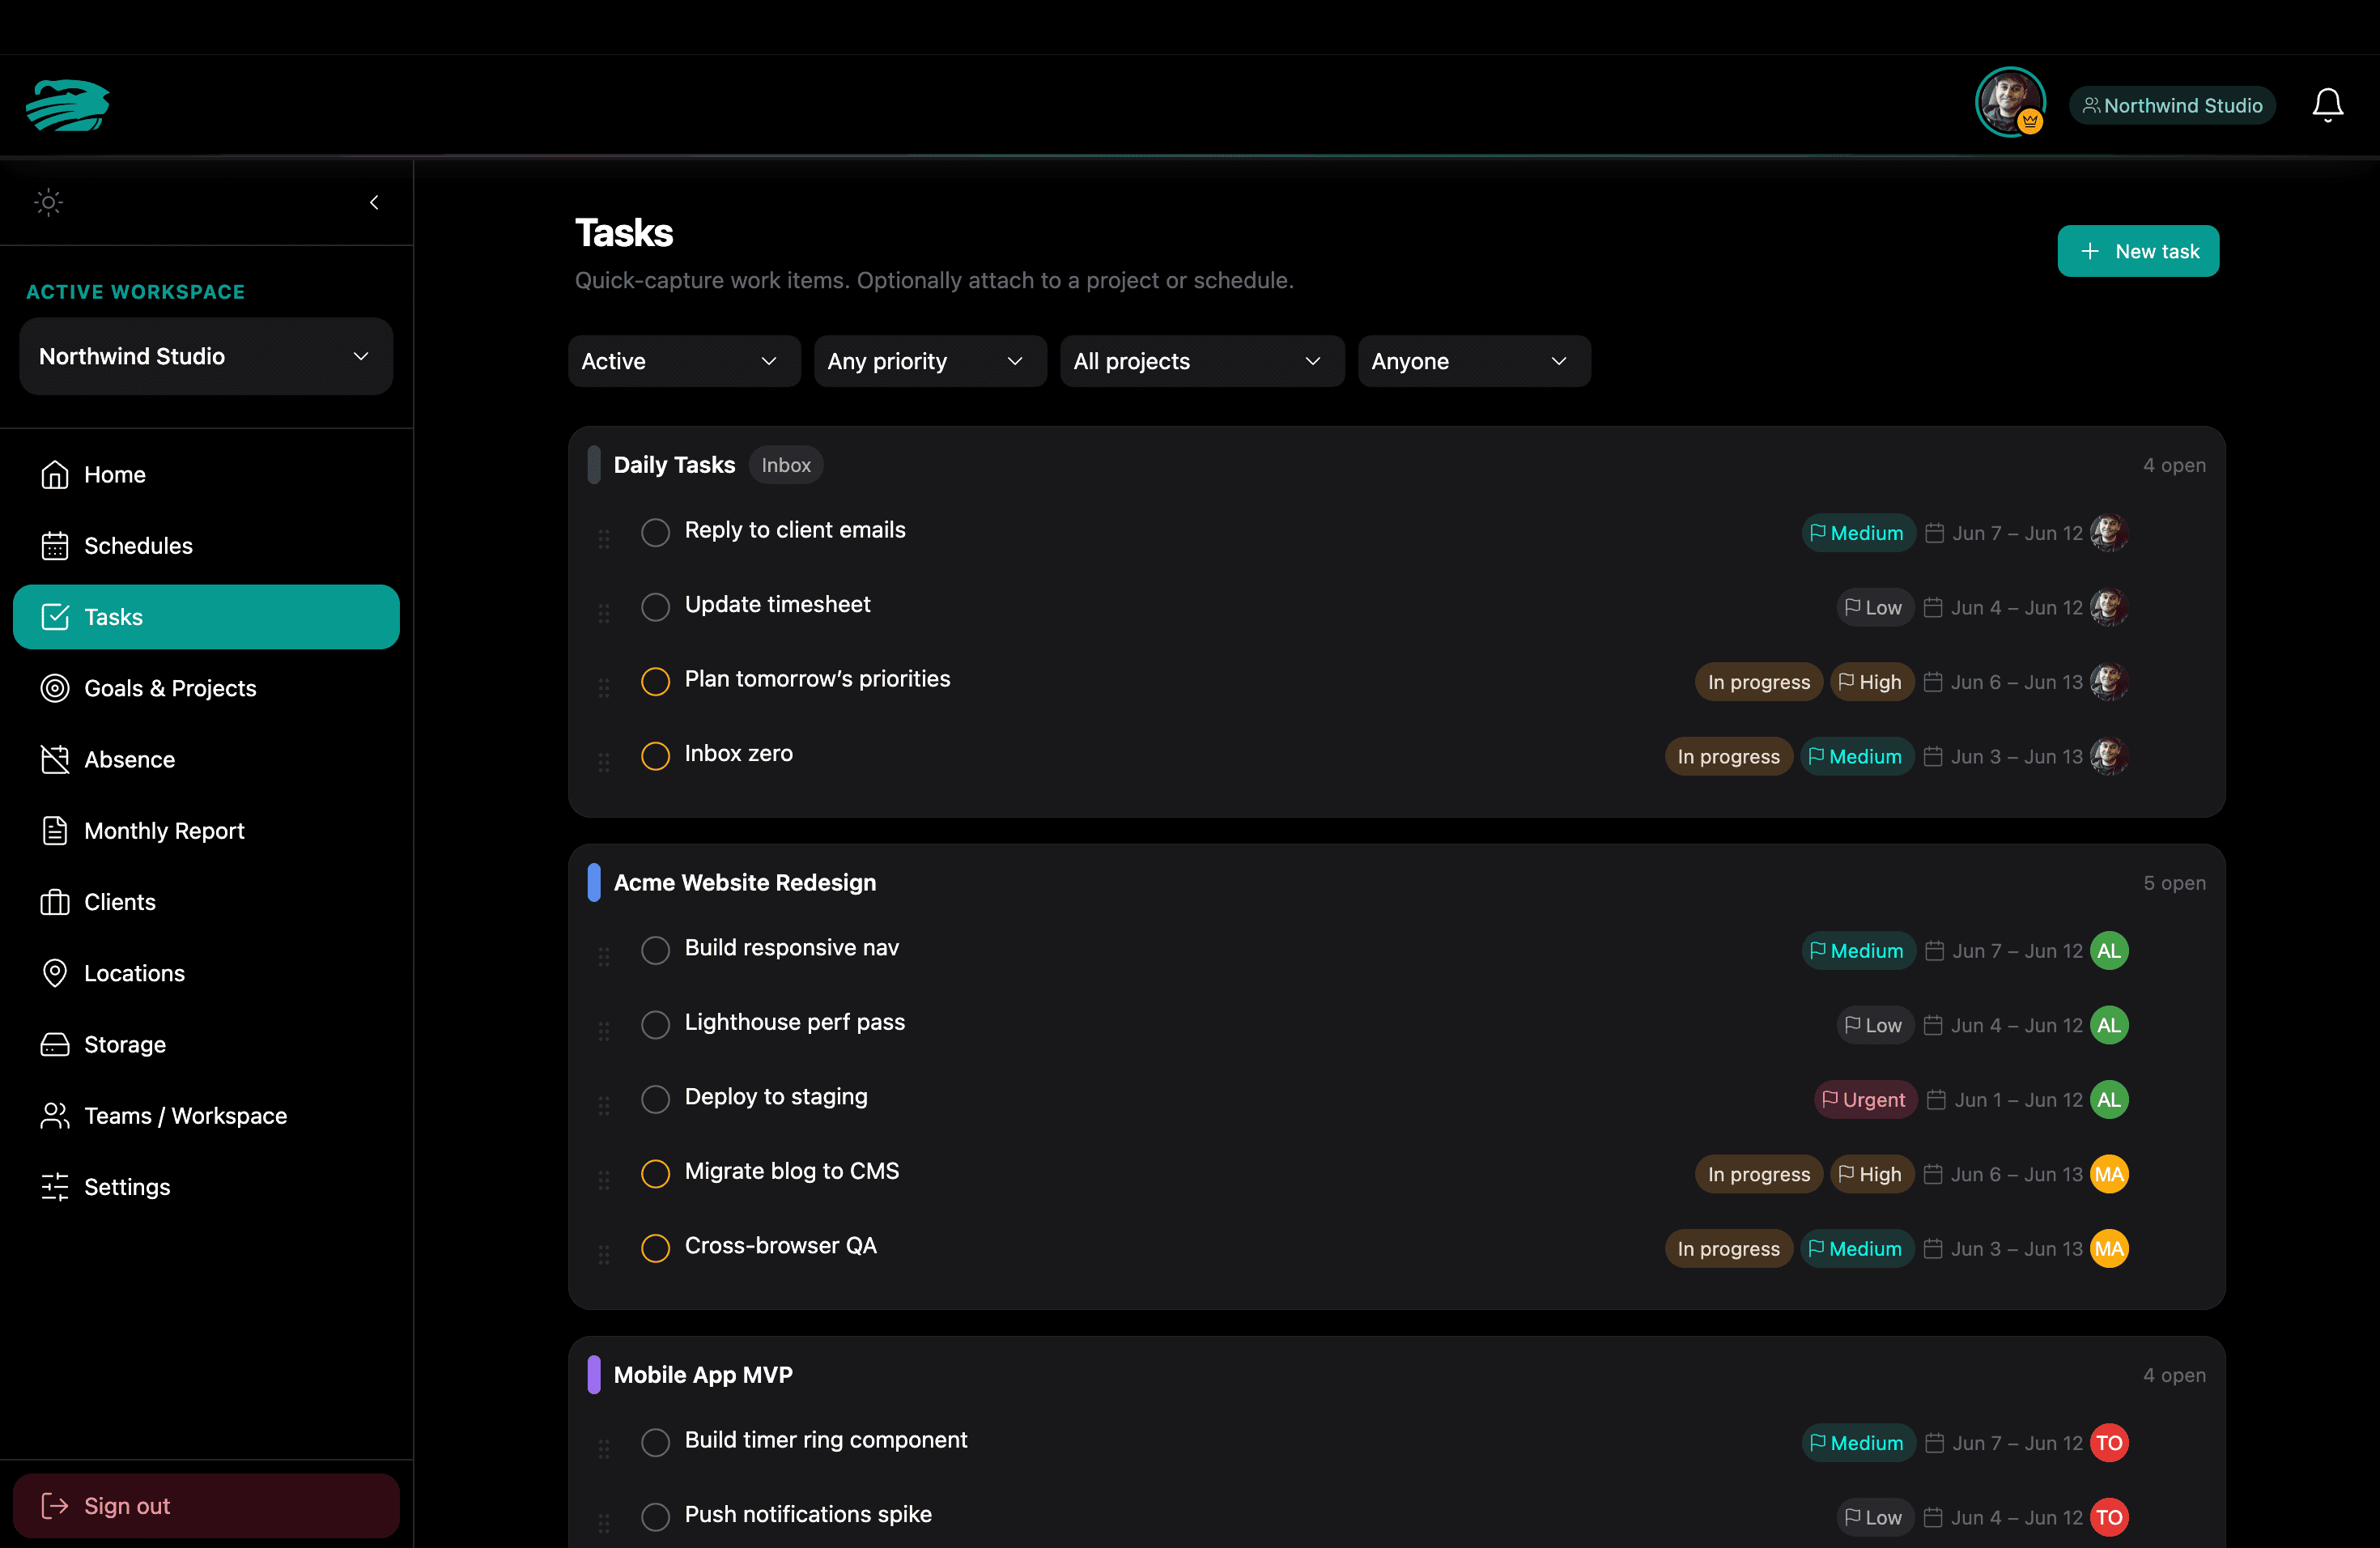Viewport: 2380px width, 1548px height.
Task: Toggle Plan tomorrow's priorities status circle
Action: pos(655,681)
